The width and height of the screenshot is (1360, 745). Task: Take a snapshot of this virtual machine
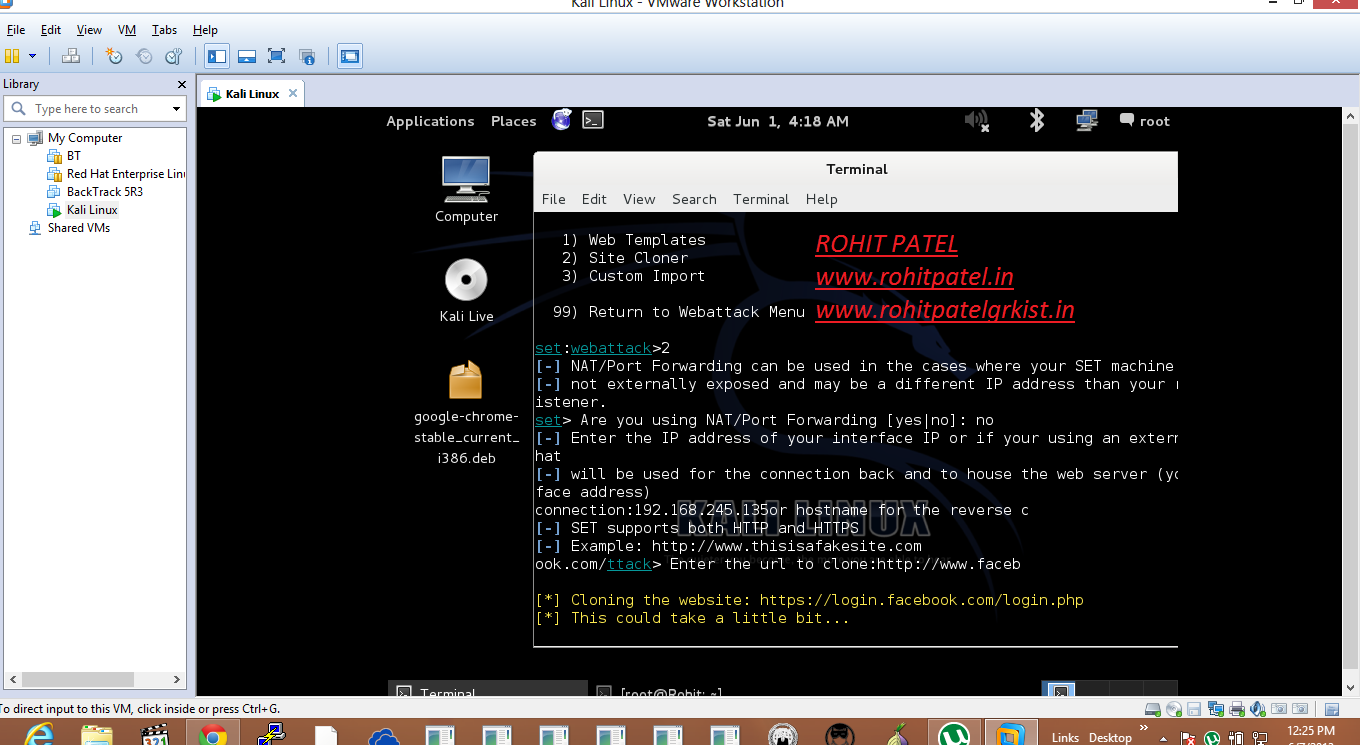click(114, 56)
